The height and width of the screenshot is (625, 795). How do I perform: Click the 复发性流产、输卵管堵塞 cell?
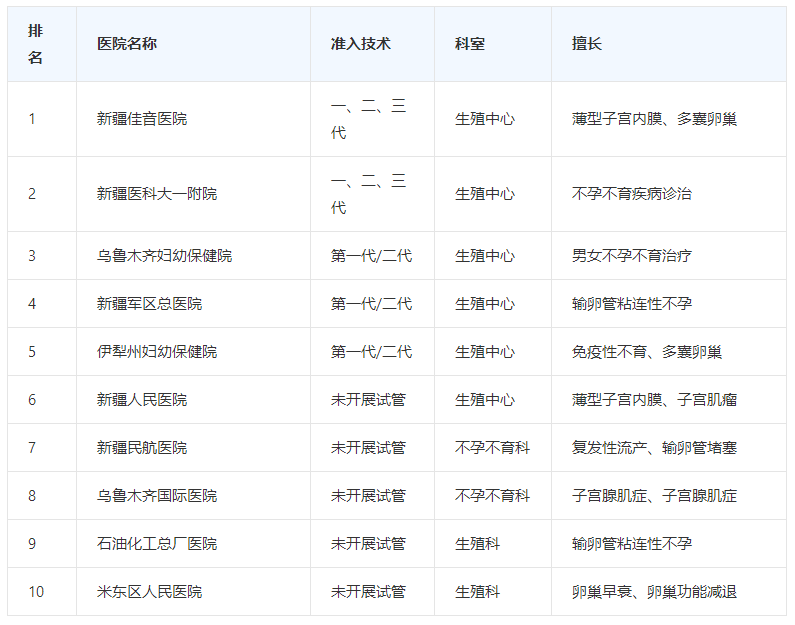[654, 448]
